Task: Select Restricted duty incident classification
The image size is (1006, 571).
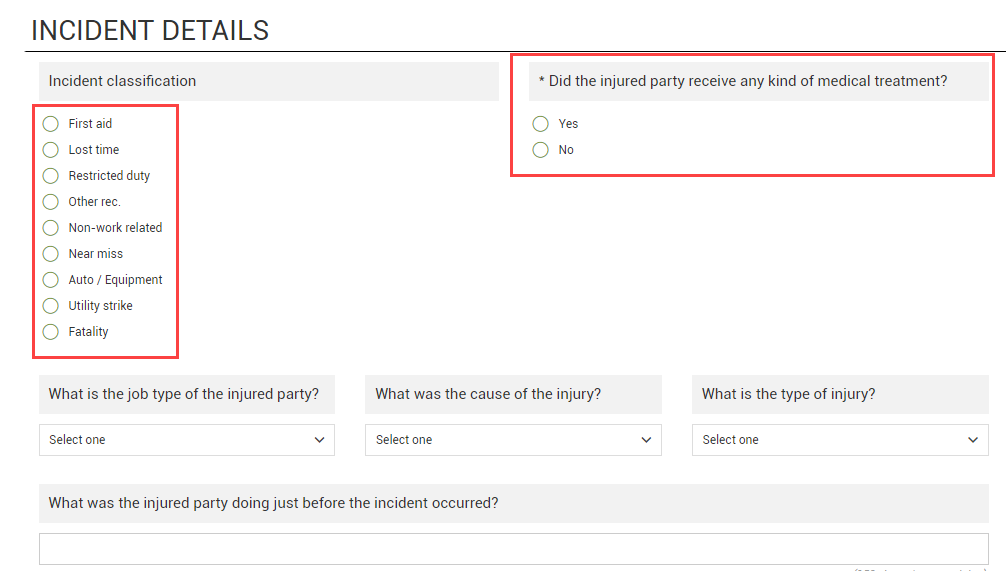Action: (x=51, y=176)
